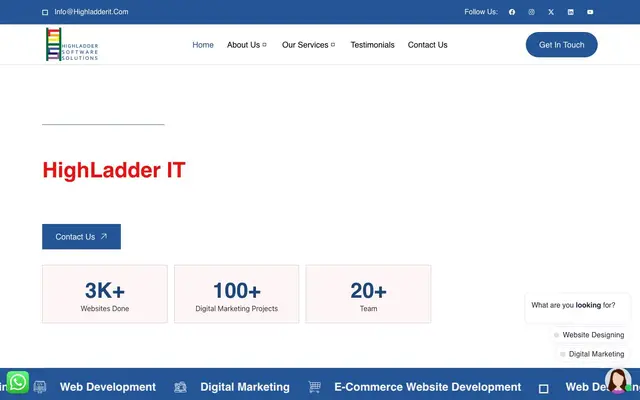
Task: Click the HighLadder IT heading
Action: [114, 170]
